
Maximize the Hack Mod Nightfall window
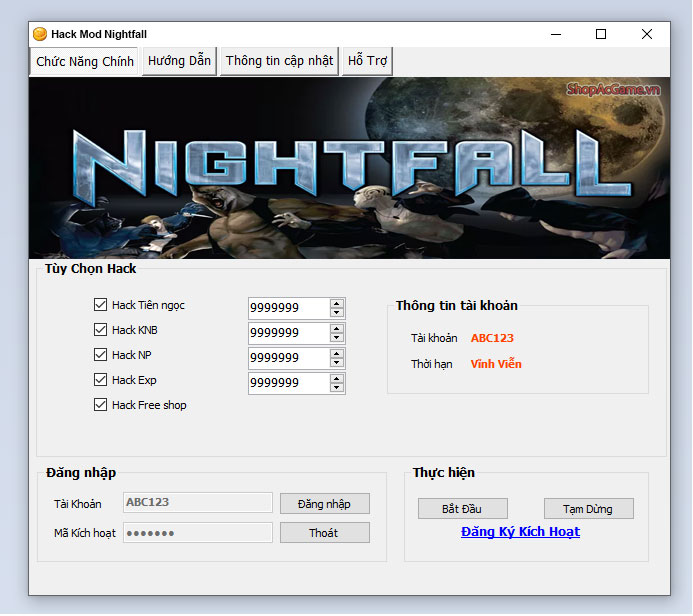click(601, 34)
